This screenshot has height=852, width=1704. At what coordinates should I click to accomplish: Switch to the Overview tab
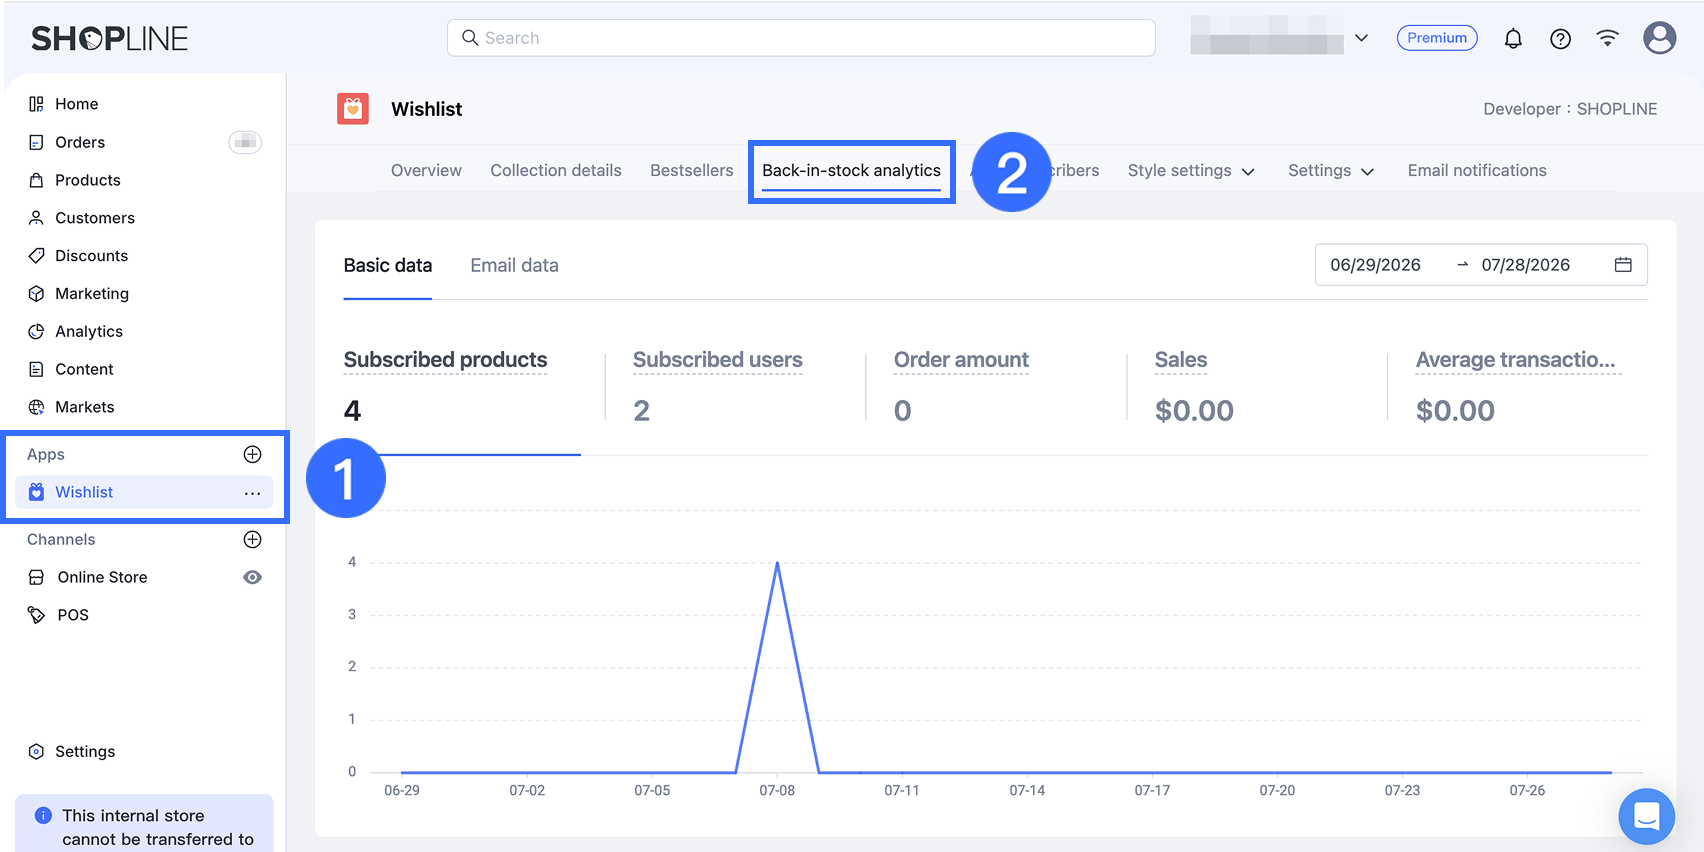(x=426, y=171)
